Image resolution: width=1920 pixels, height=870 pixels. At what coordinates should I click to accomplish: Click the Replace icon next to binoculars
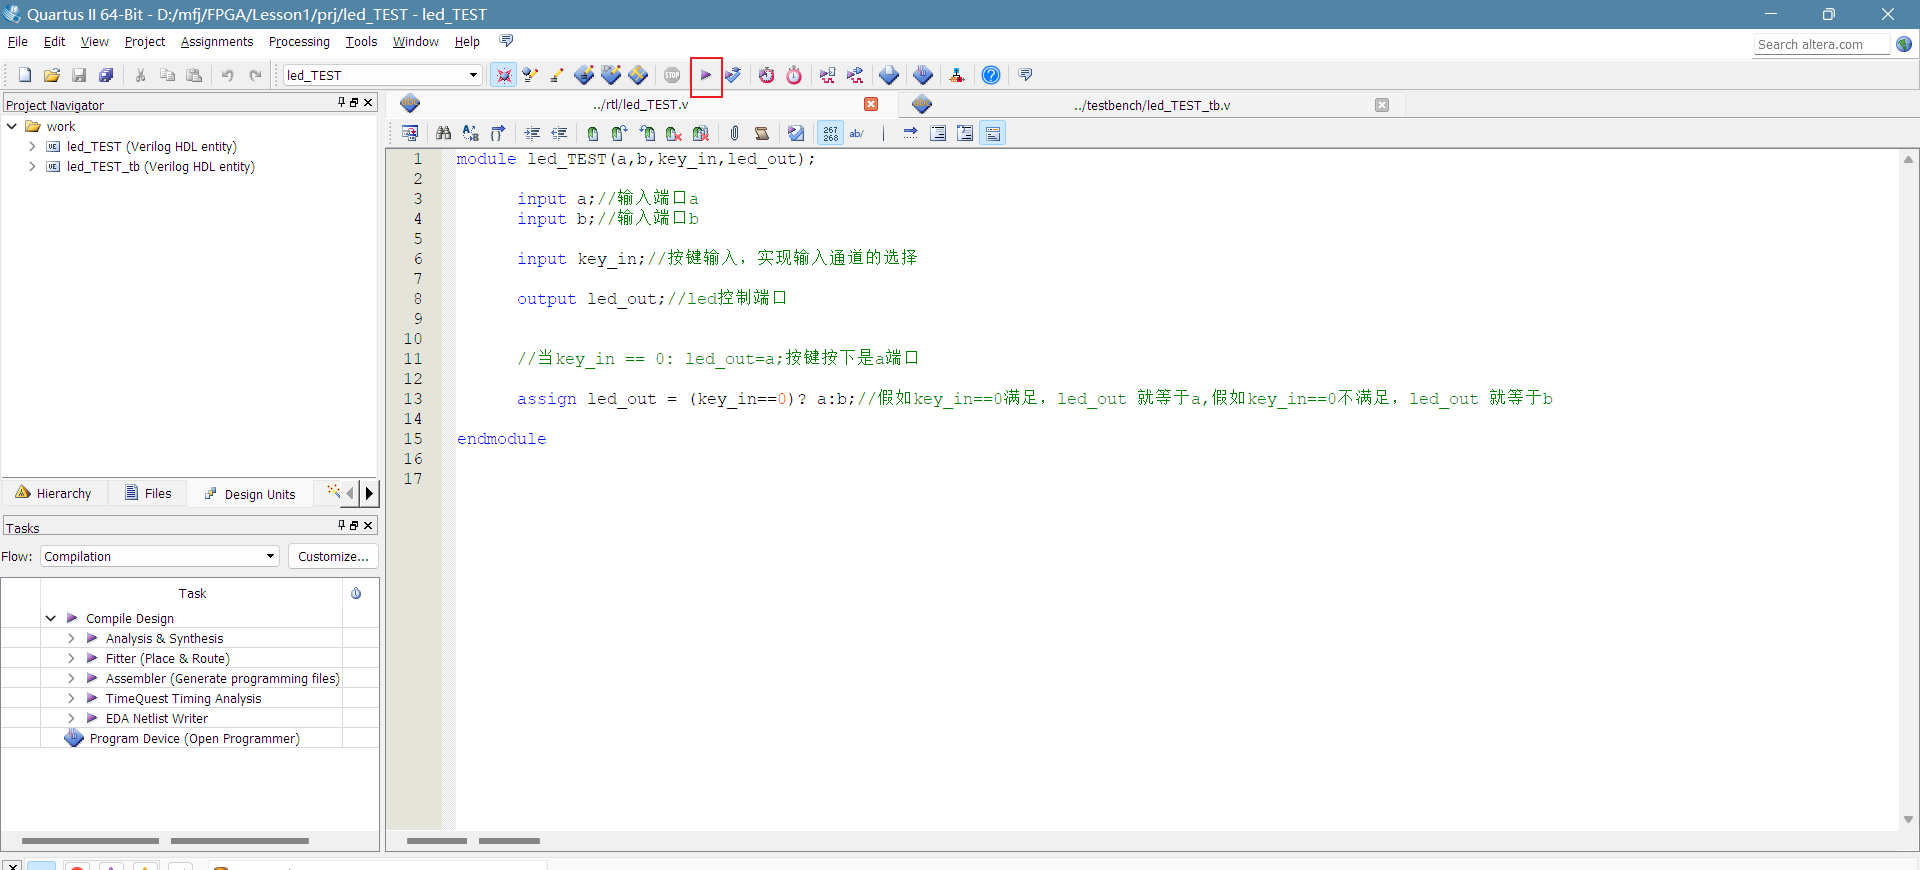[470, 133]
